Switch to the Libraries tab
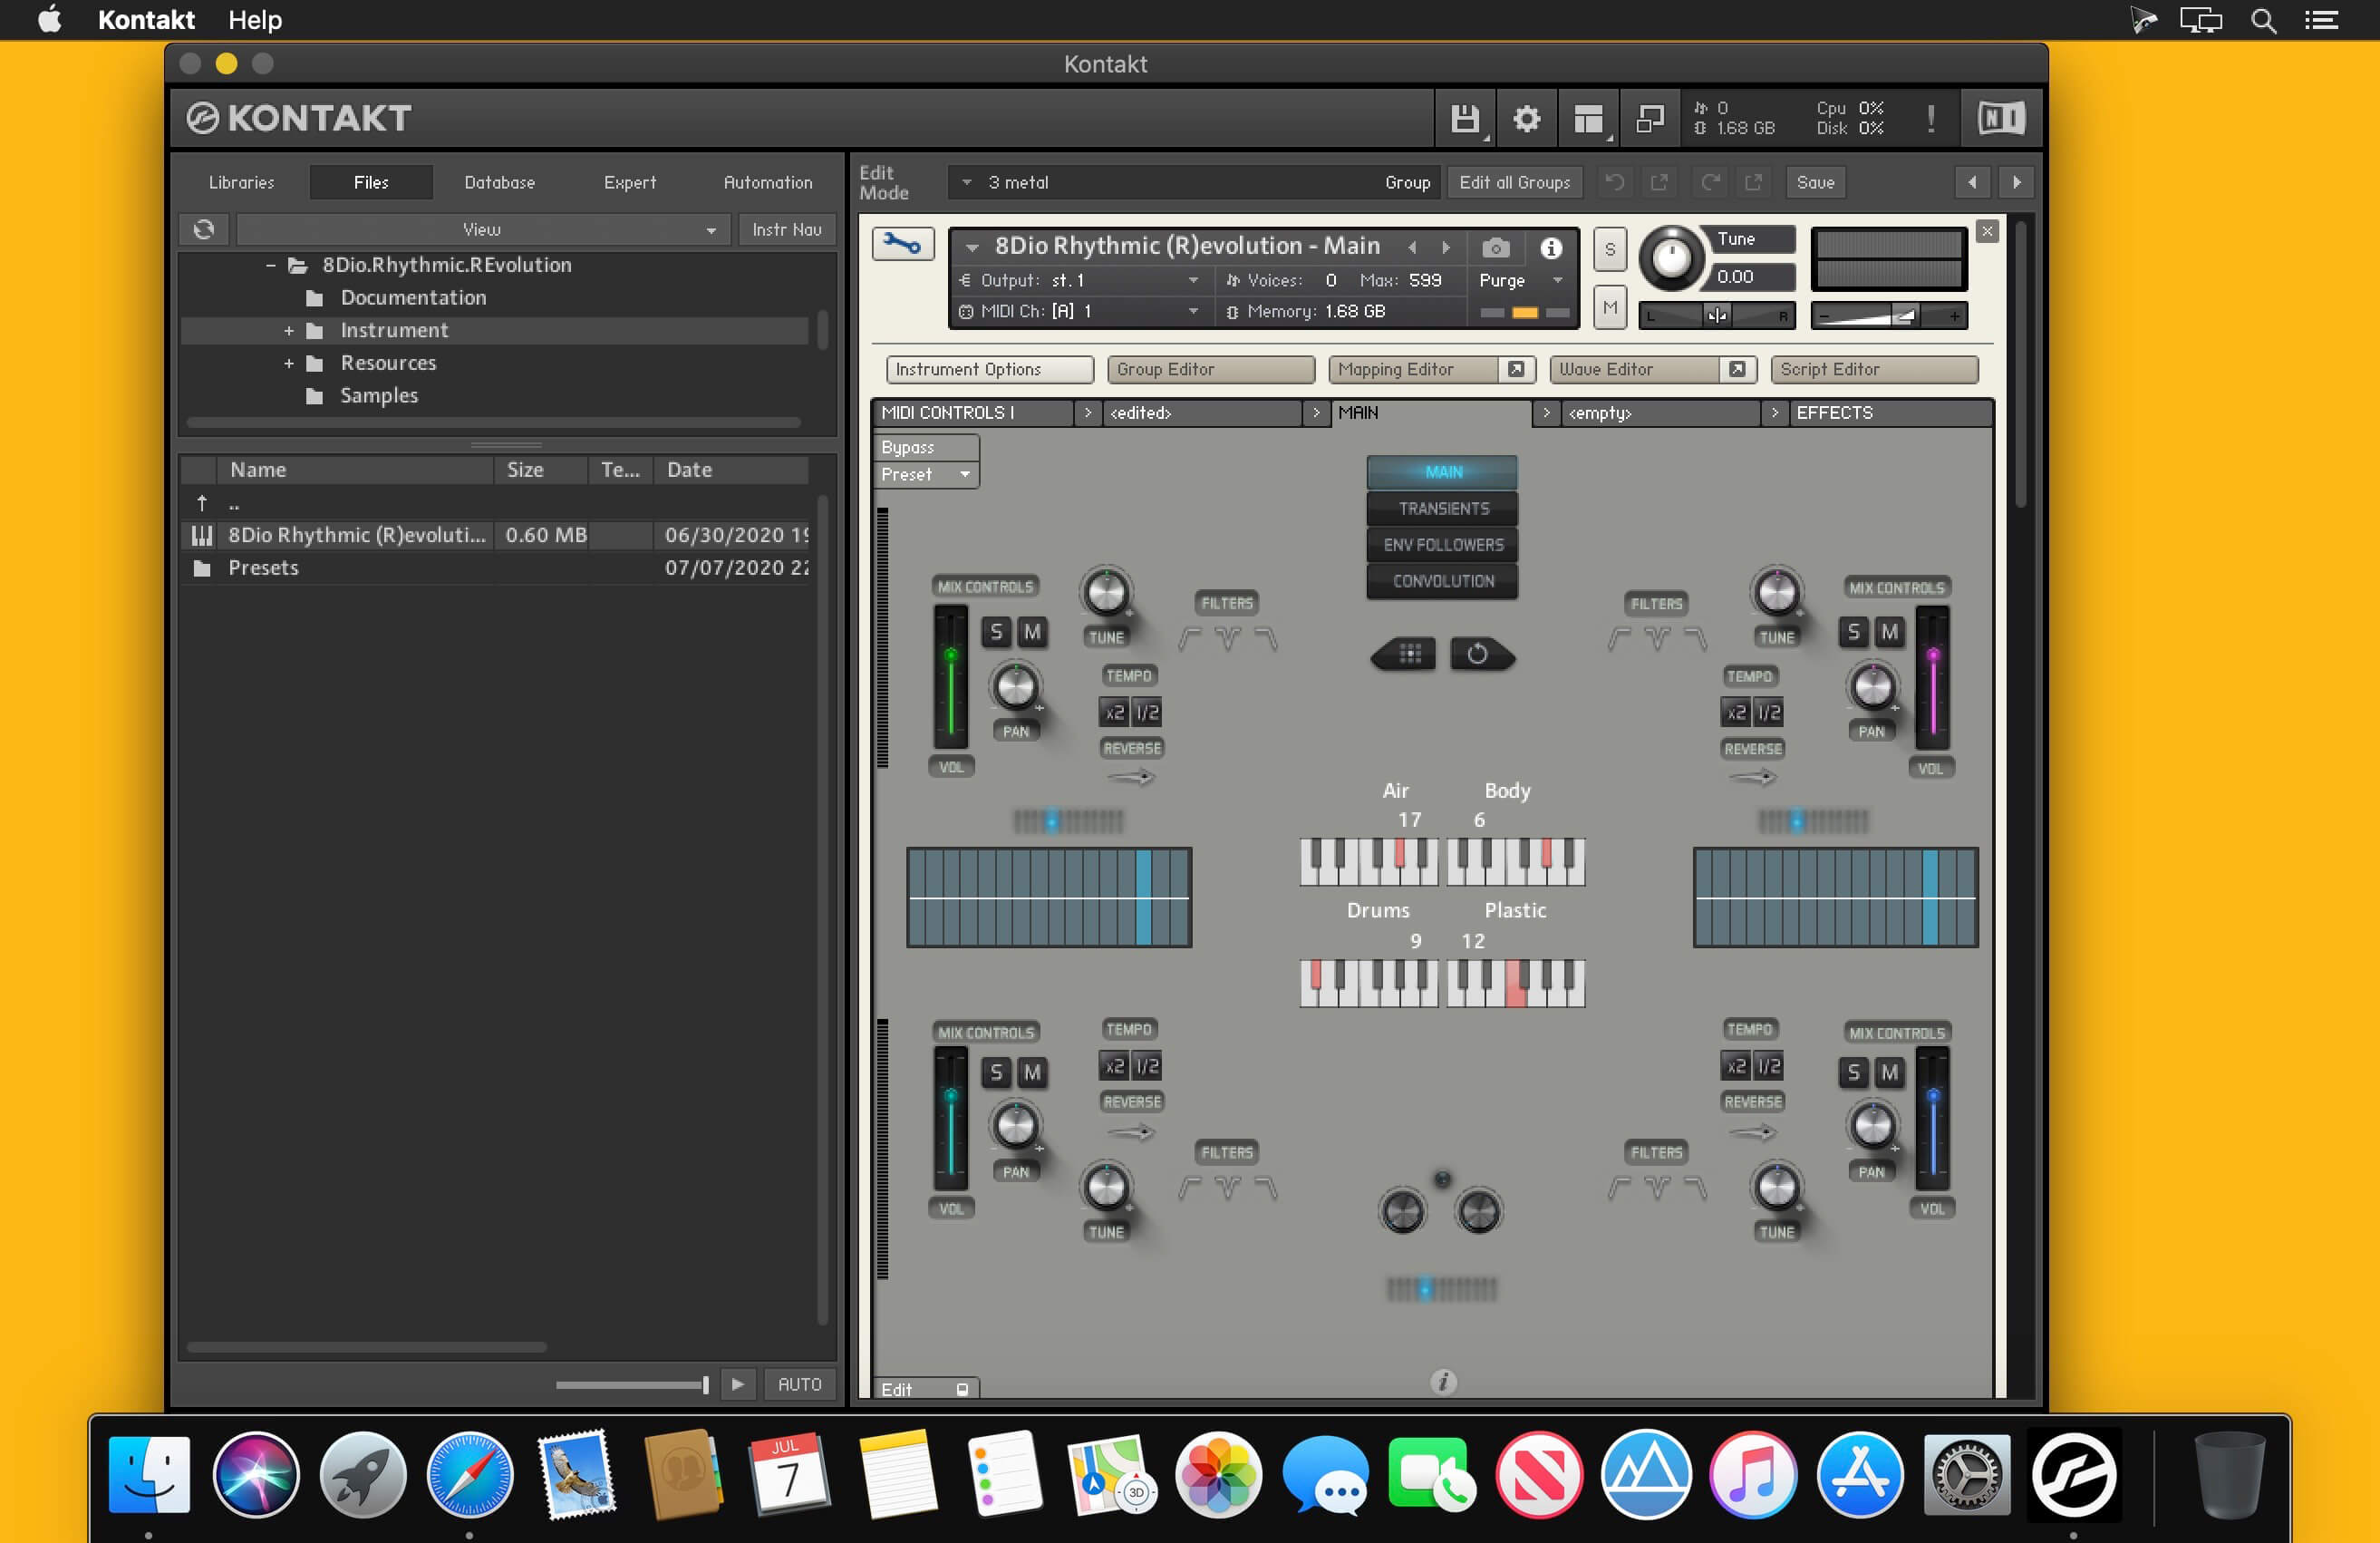Image resolution: width=2380 pixels, height=1543 pixels. (x=241, y=182)
